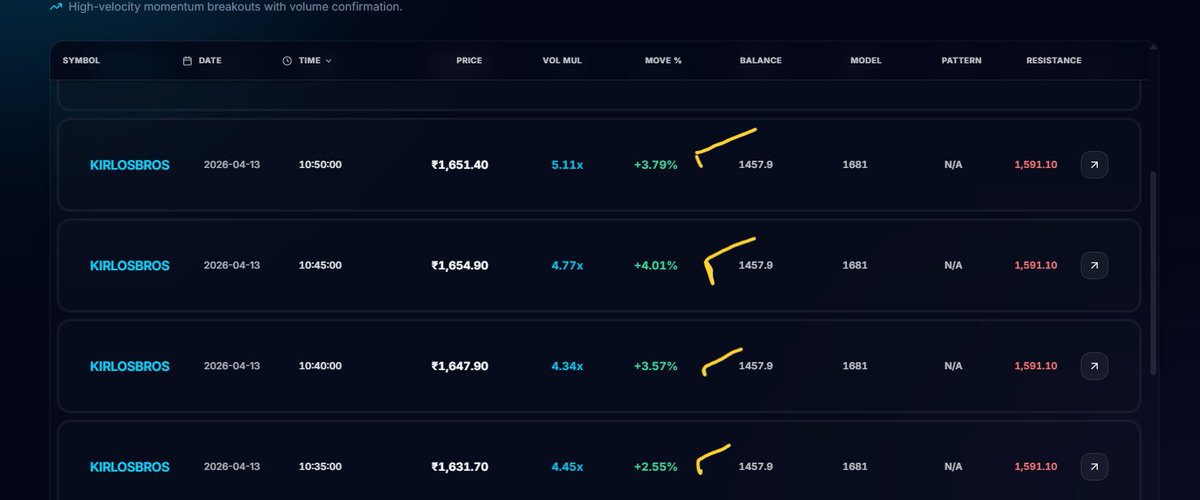This screenshot has height=500, width=1200.
Task: Open KIRLOSBROS symbol link in 10:50:00 row
Action: pos(130,165)
